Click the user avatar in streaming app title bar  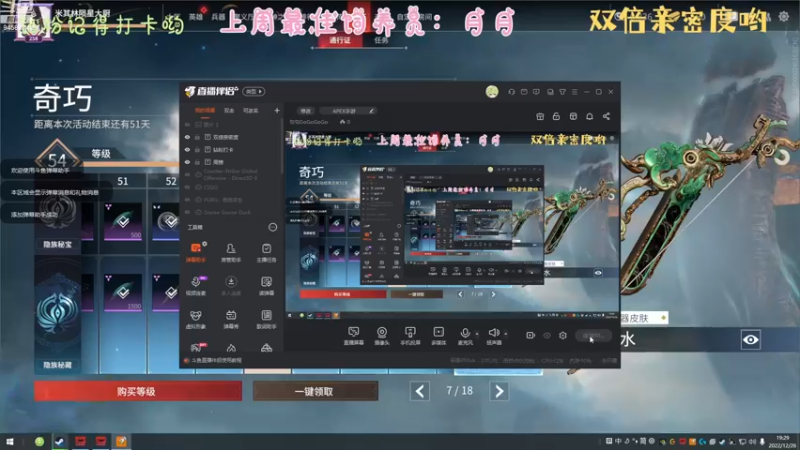pyautogui.click(x=492, y=91)
